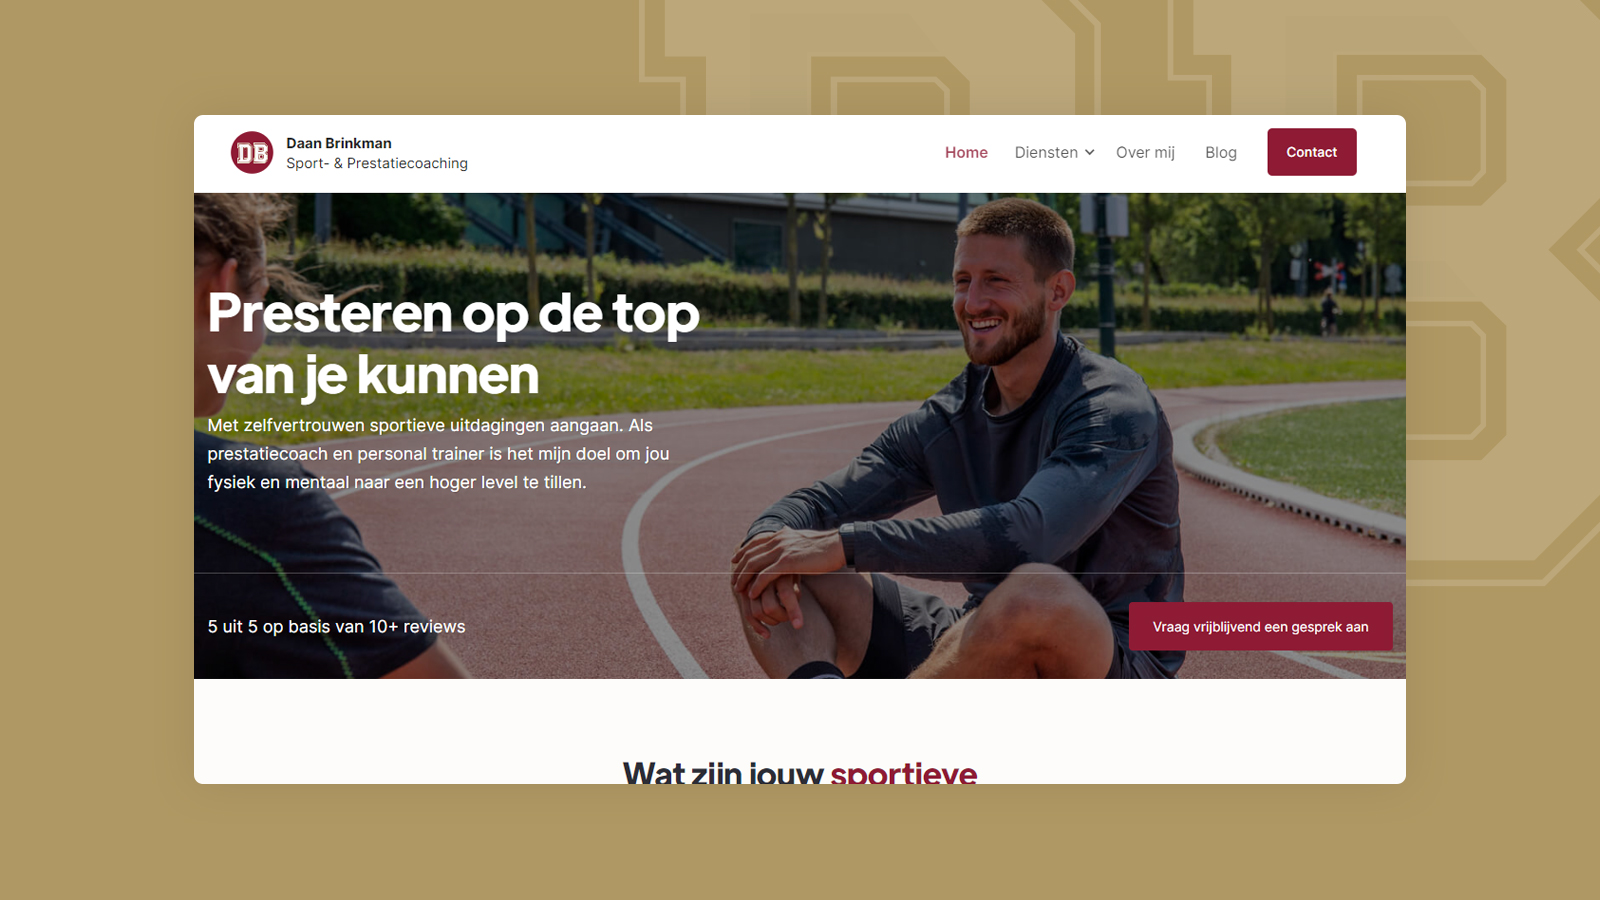The image size is (1600, 900).
Task: Click the hero paragraph about zelfvertrouwen
Action: click(438, 454)
